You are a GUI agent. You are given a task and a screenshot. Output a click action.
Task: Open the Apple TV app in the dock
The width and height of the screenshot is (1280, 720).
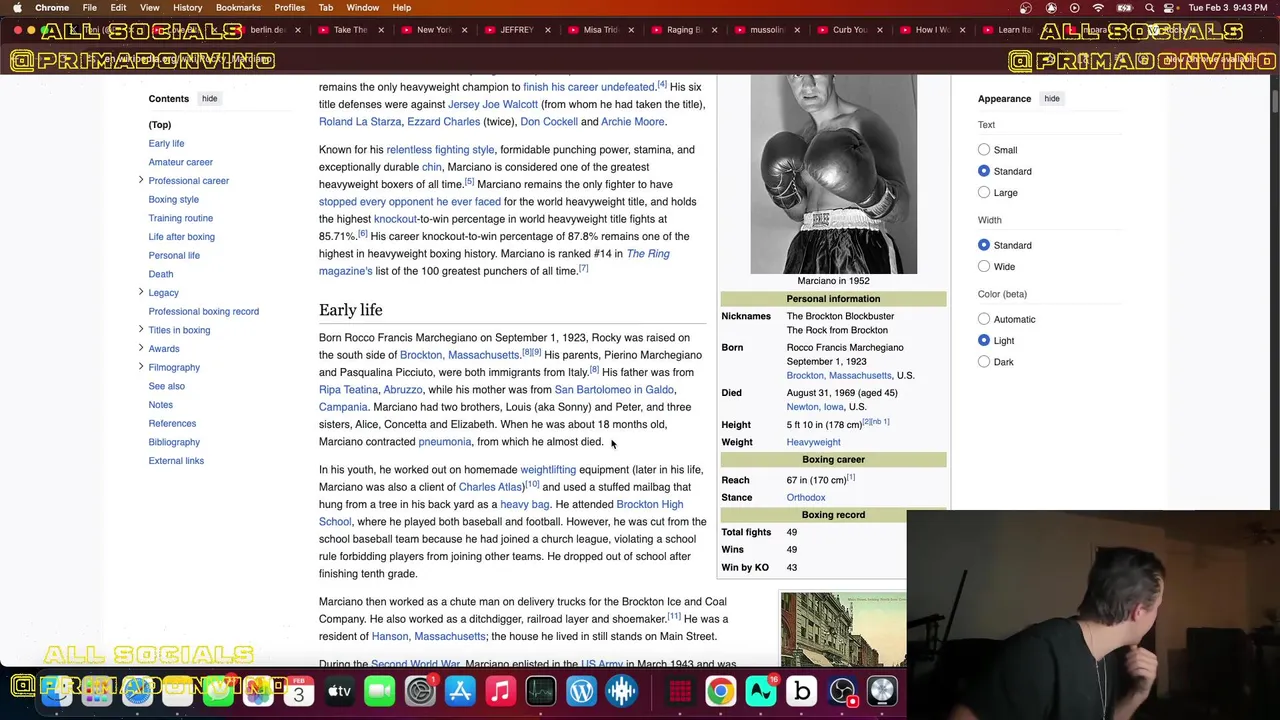click(340, 691)
